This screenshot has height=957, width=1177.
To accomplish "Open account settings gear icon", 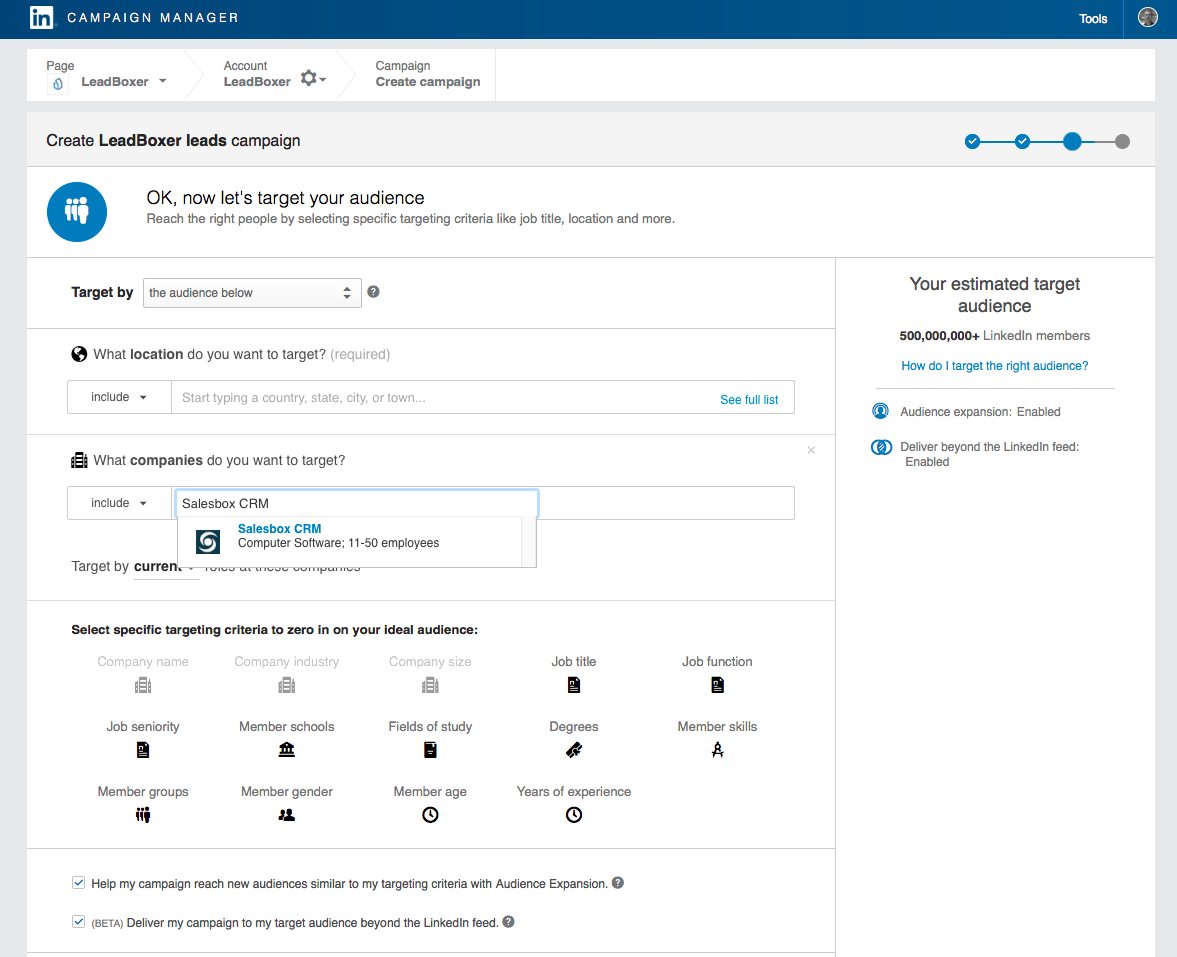I will click(309, 78).
